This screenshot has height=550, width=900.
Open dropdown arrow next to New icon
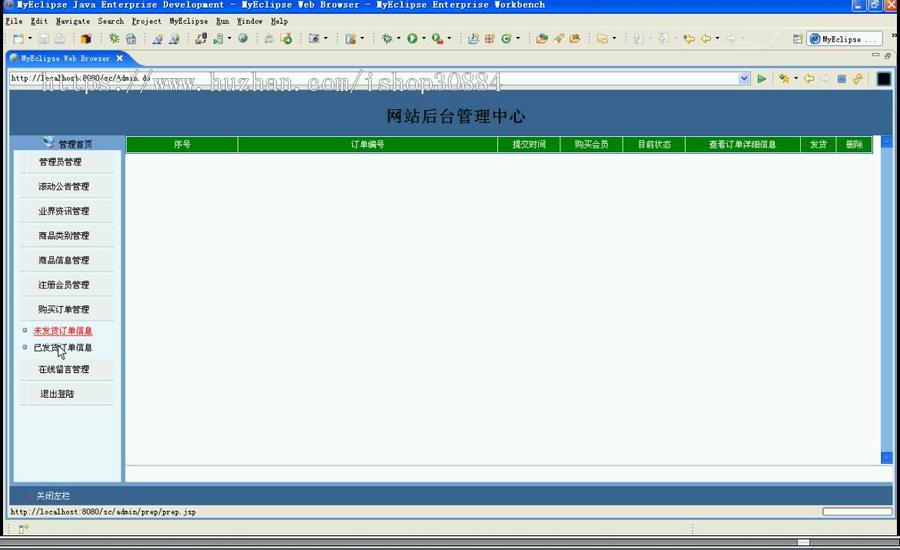[30, 38]
